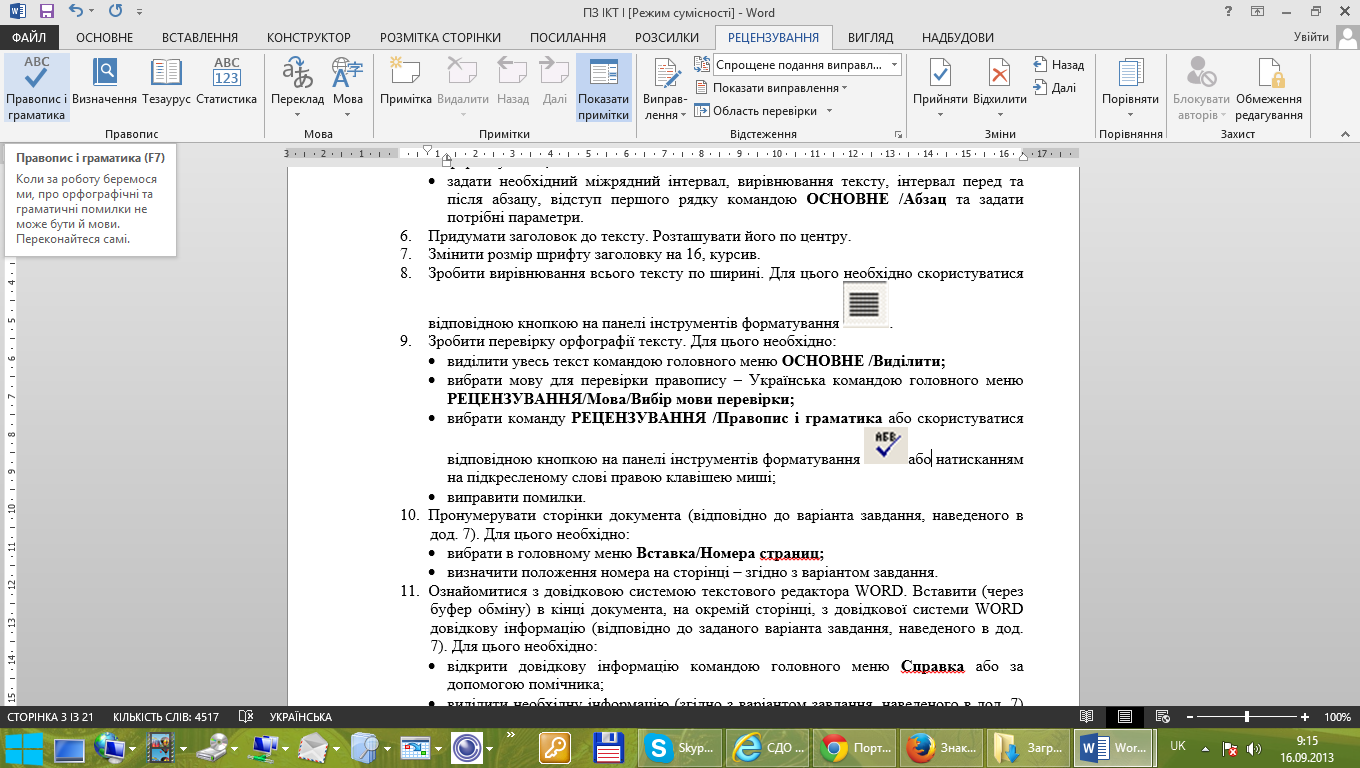This screenshot has height=768, width=1360.
Task: Go to previous change with Назад in Зміни
Action: click(1059, 65)
